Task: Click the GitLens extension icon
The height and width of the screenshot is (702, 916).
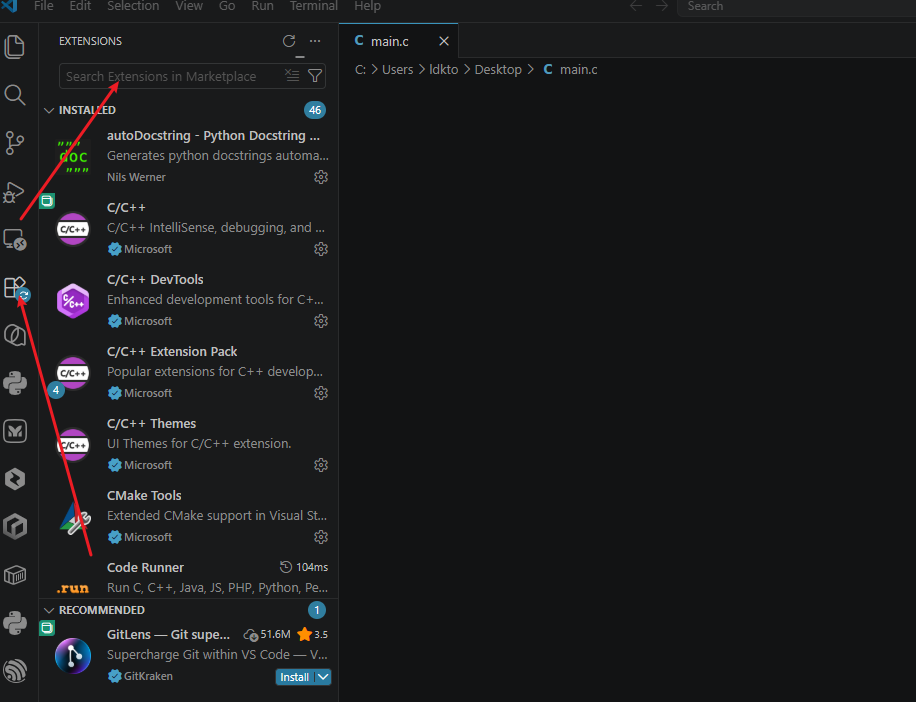Action: tap(73, 655)
